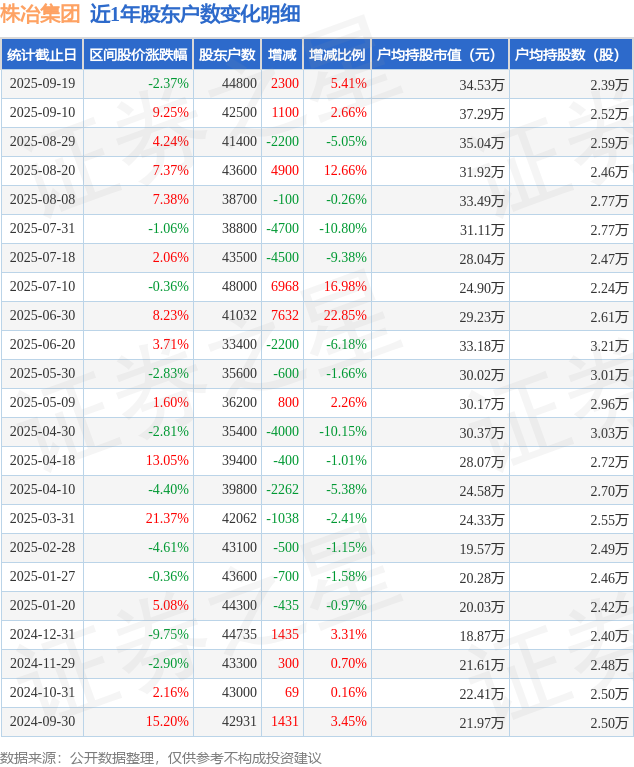This screenshot has height=767, width=634.
Task: Click the 株冶集团 title text
Action: pos(41,15)
